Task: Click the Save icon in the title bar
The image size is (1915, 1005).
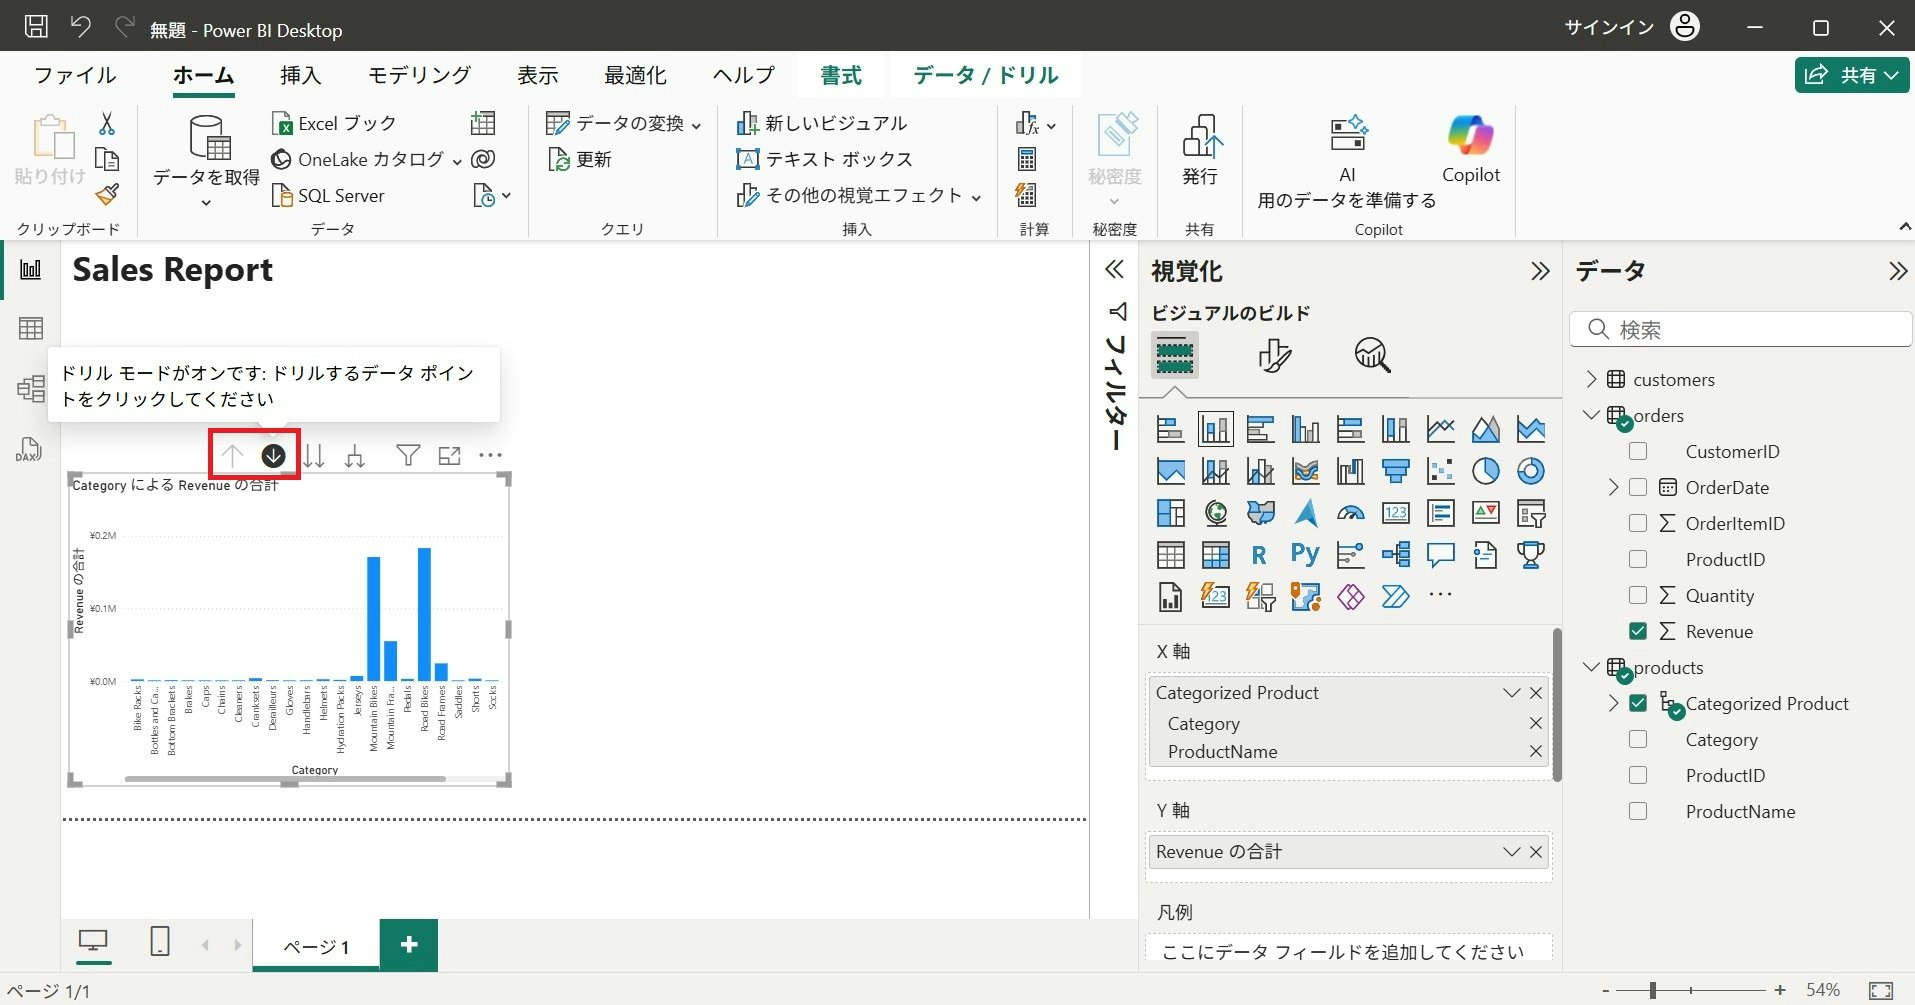Action: [x=36, y=27]
